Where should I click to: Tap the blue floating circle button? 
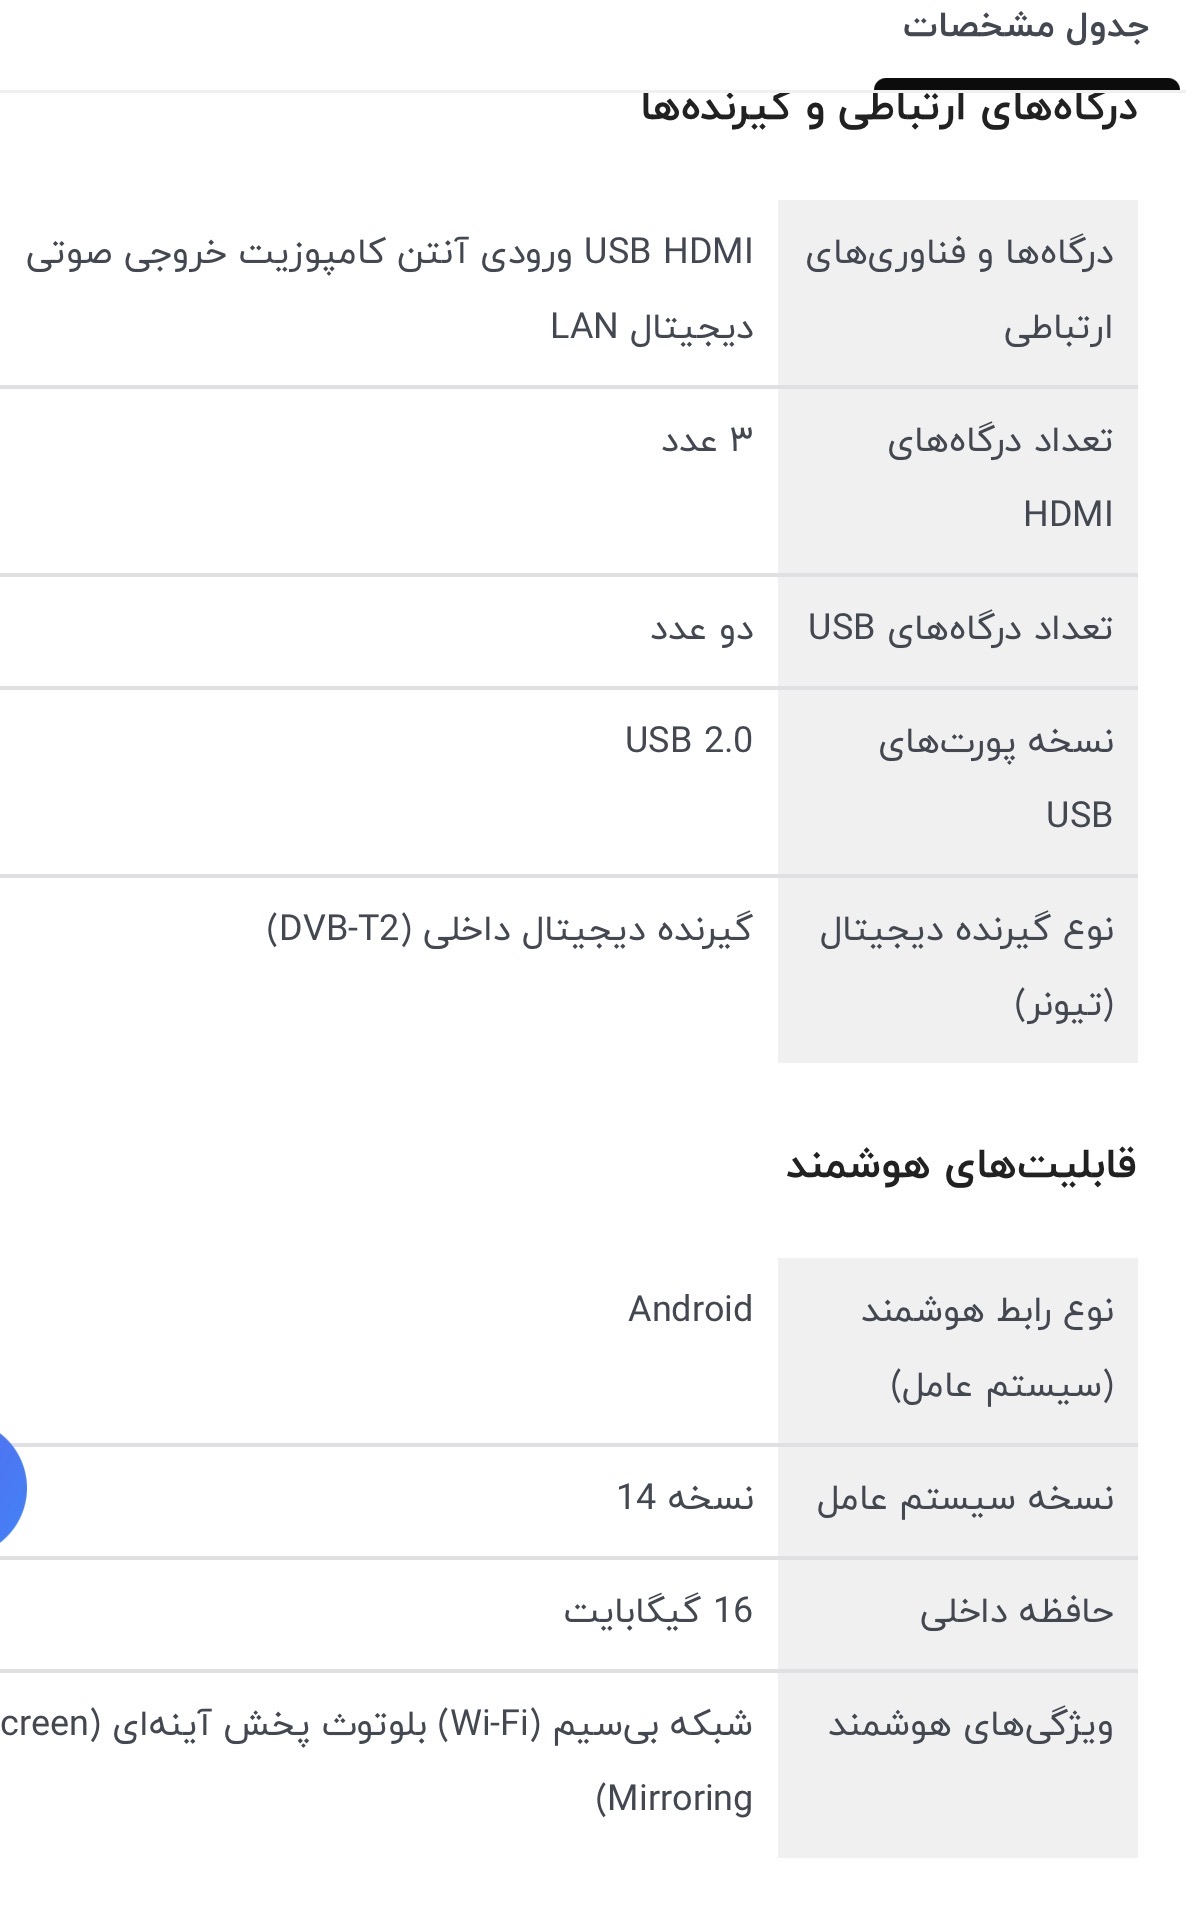[8, 1490]
